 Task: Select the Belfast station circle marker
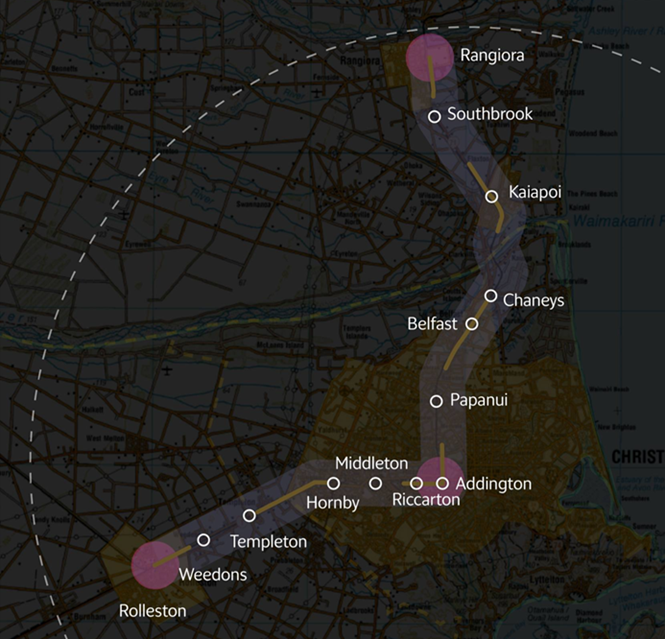click(x=472, y=324)
